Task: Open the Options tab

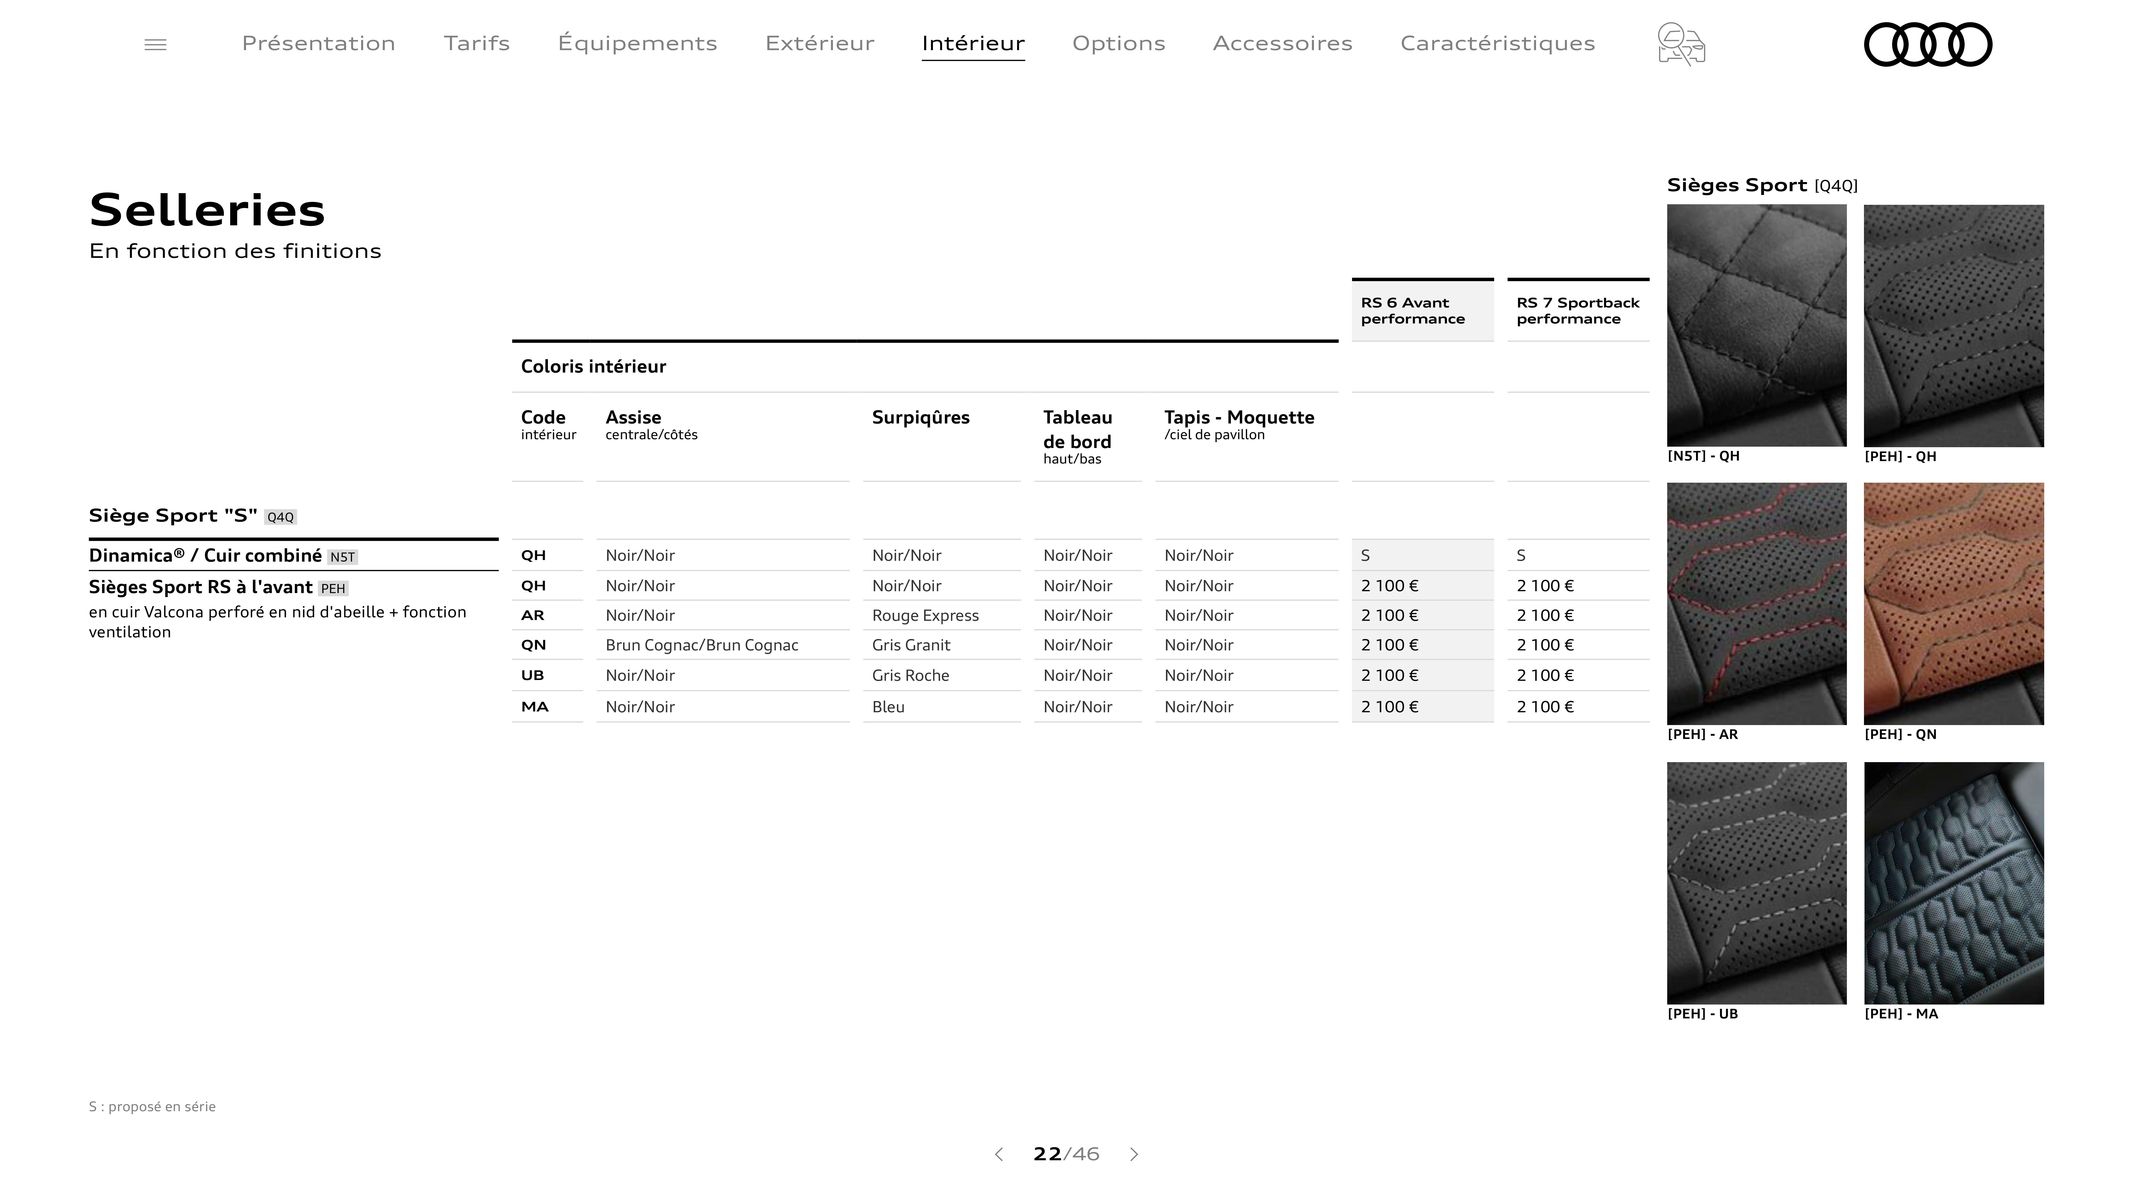Action: 1118,43
